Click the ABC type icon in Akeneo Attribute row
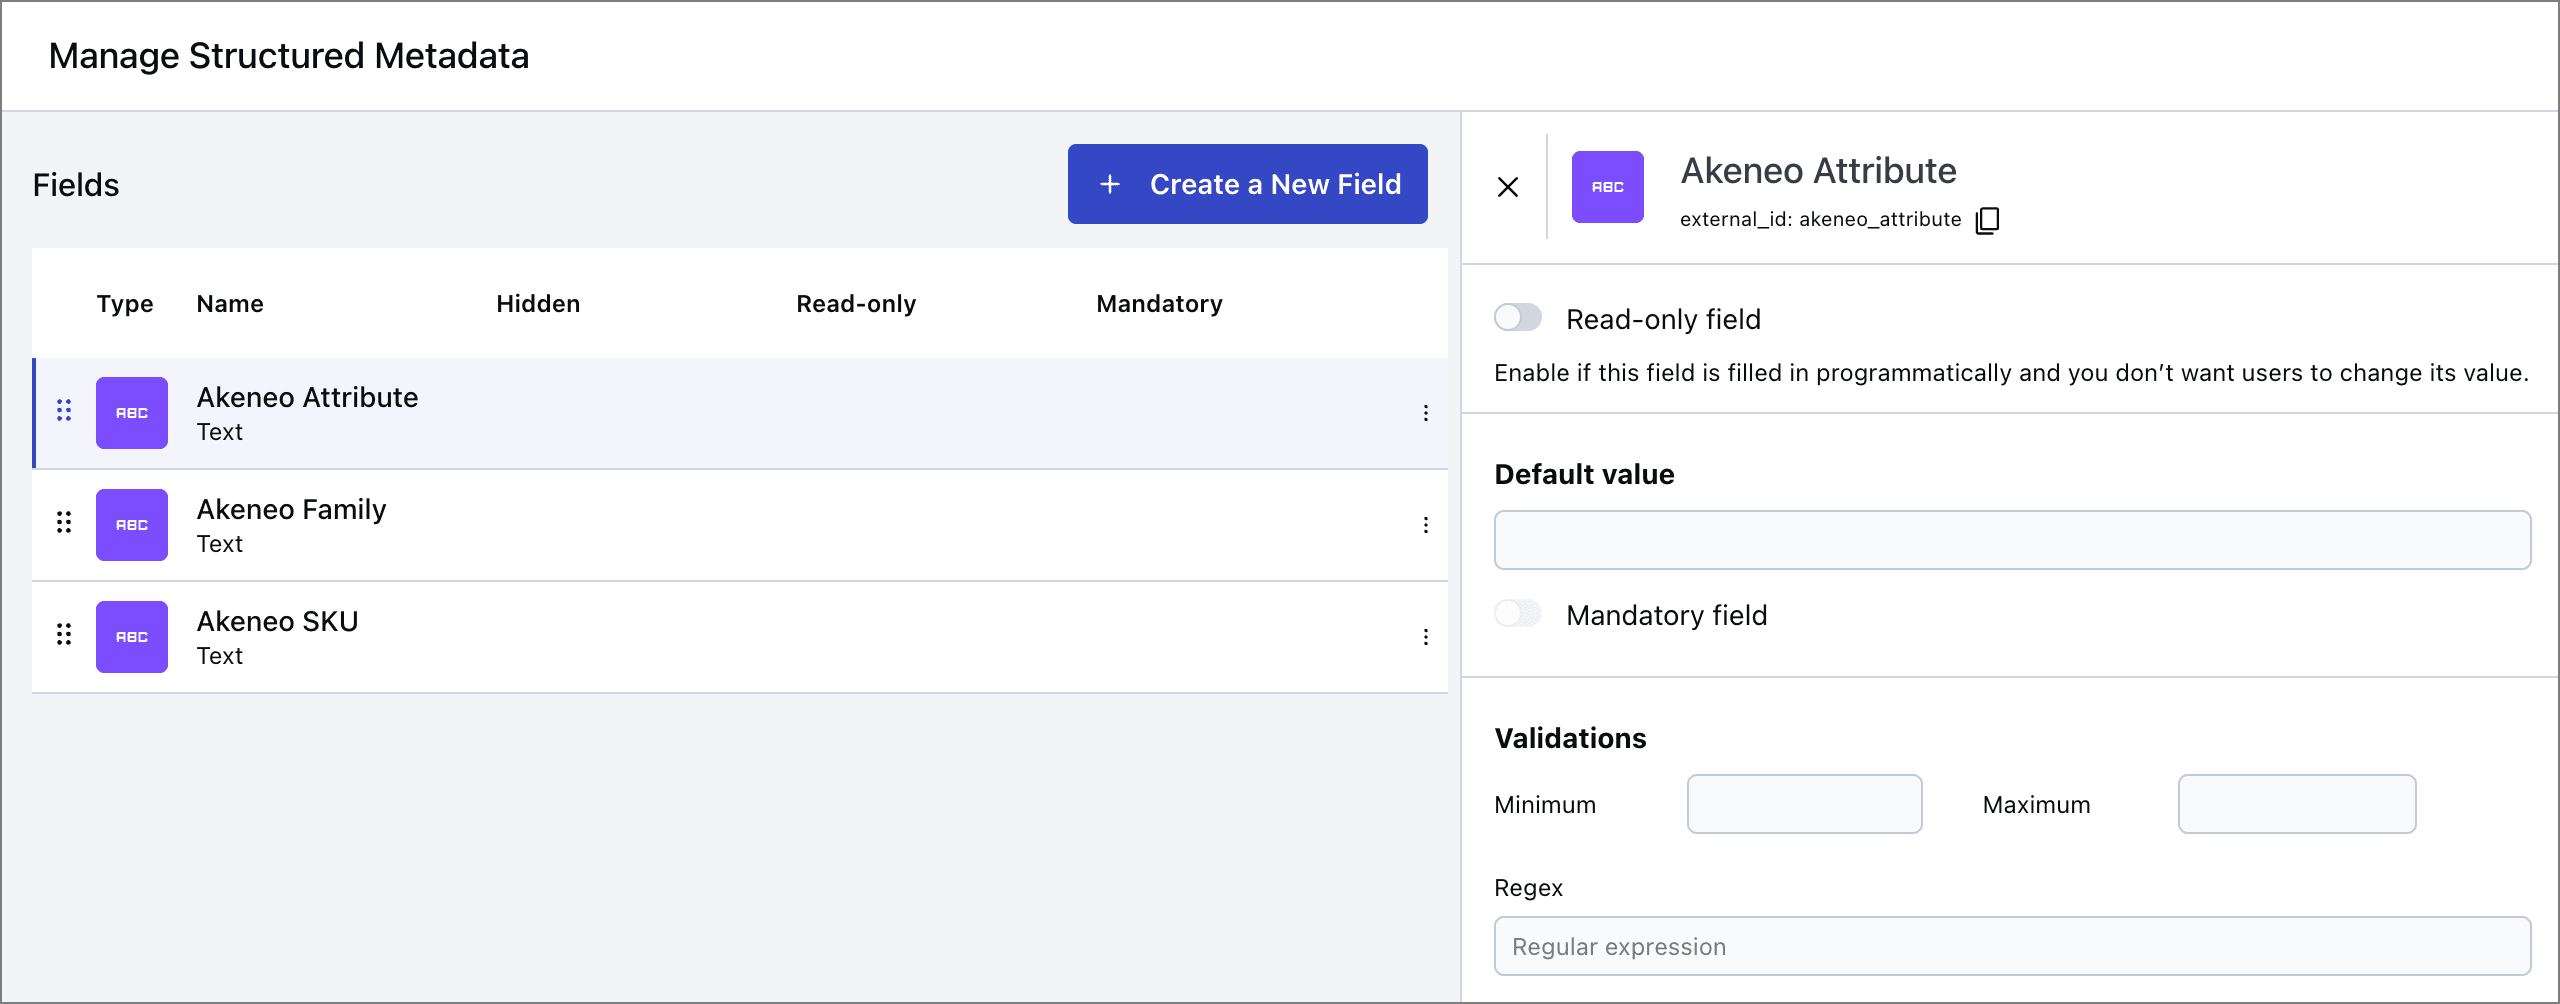This screenshot has height=1004, width=2560. pos(132,413)
